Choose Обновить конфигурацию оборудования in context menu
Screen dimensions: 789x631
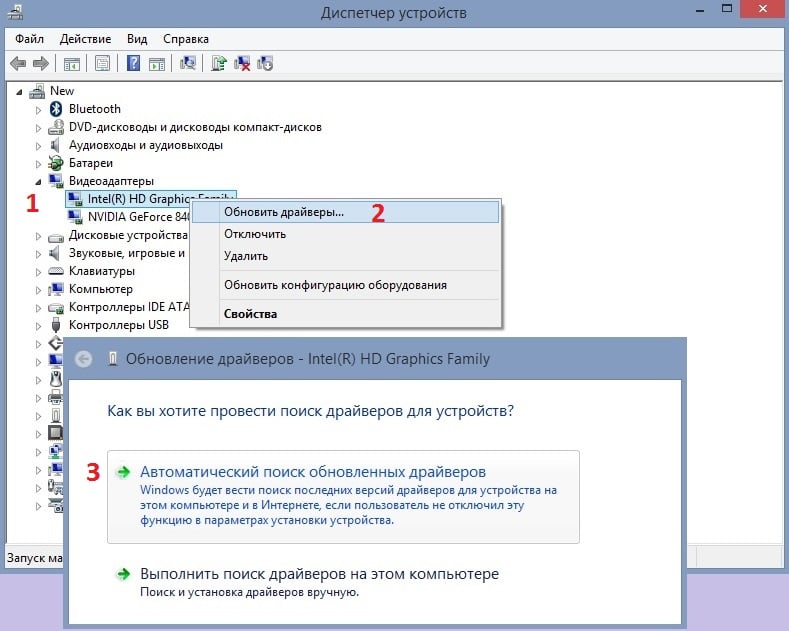tap(346, 285)
